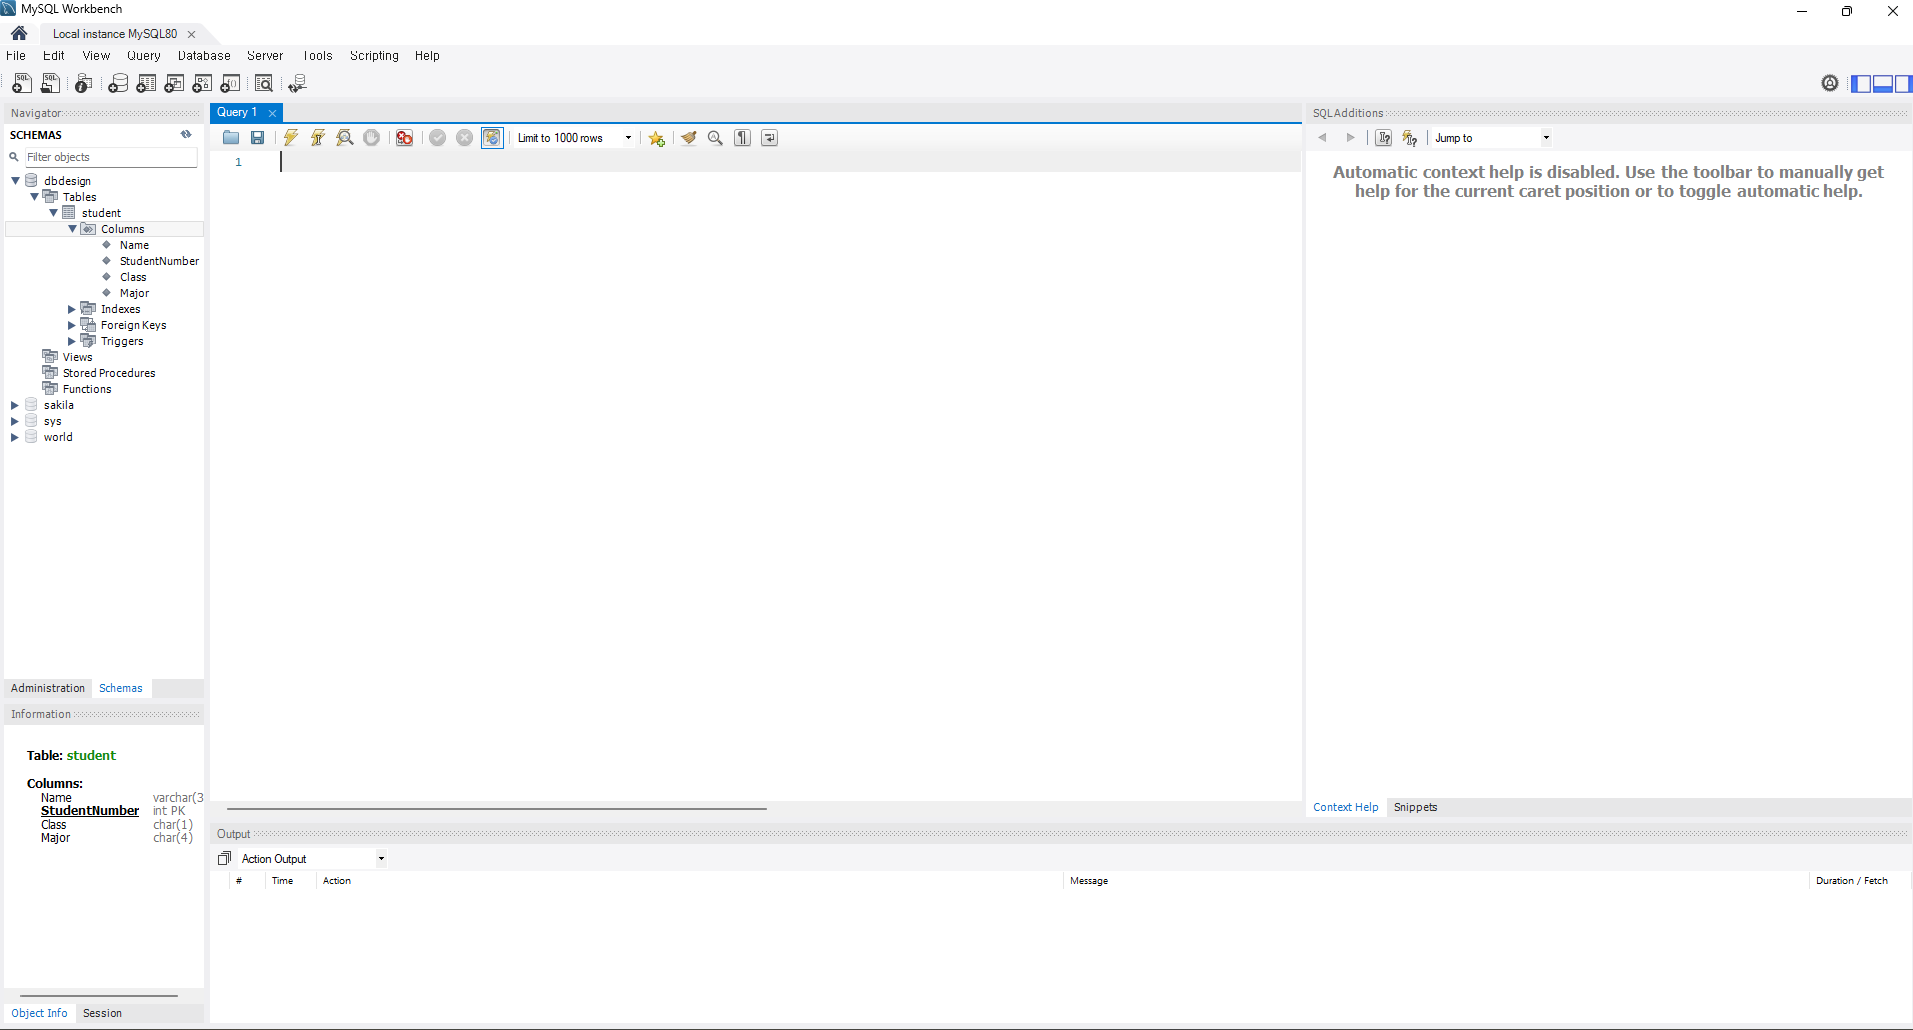This screenshot has width=1913, height=1030.
Task: Toggle autocommit mode button
Action: 492,138
